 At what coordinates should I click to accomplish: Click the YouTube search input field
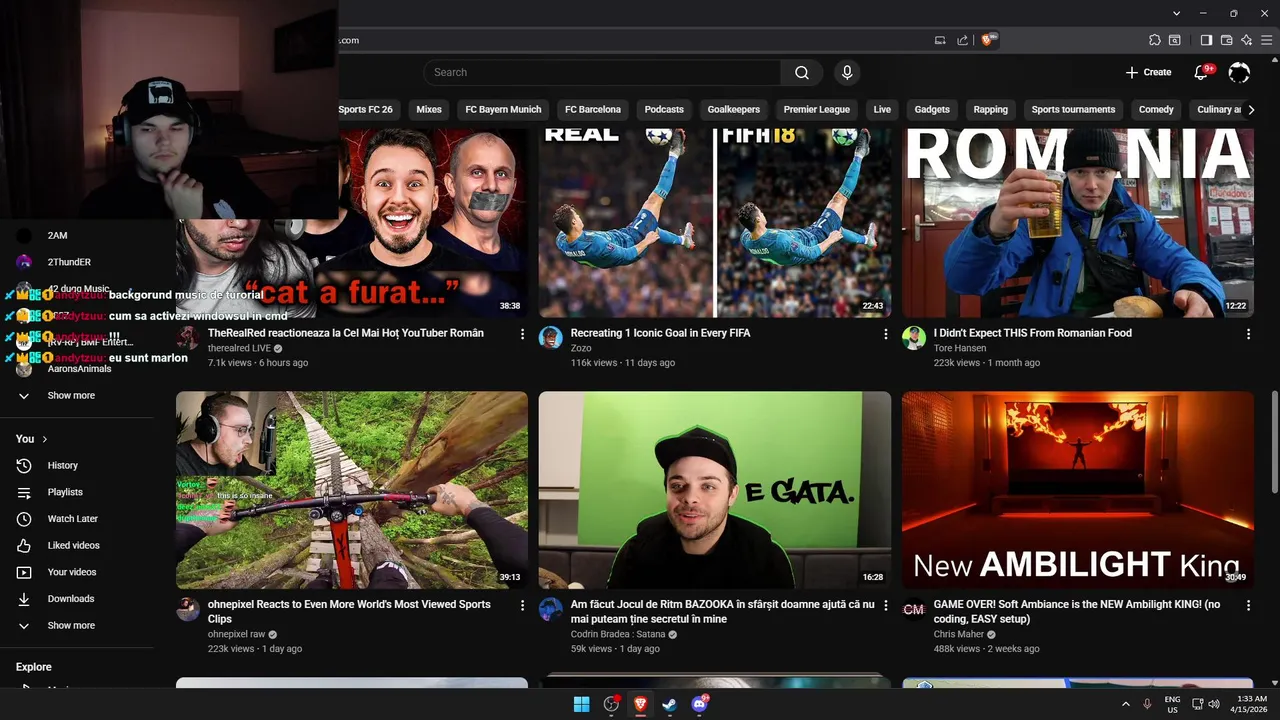[603, 72]
